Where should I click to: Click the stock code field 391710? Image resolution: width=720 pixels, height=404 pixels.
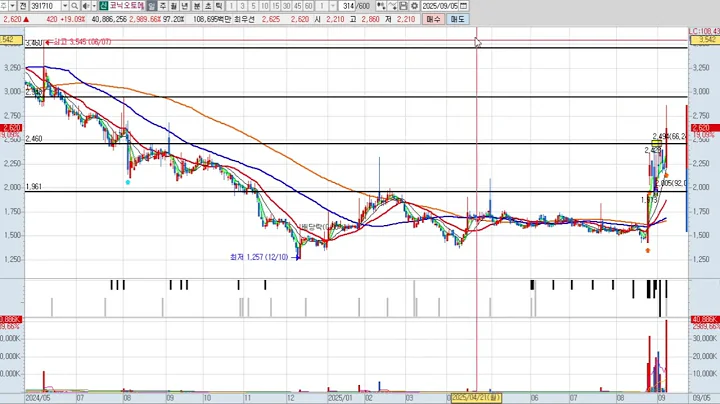click(x=45, y=6)
